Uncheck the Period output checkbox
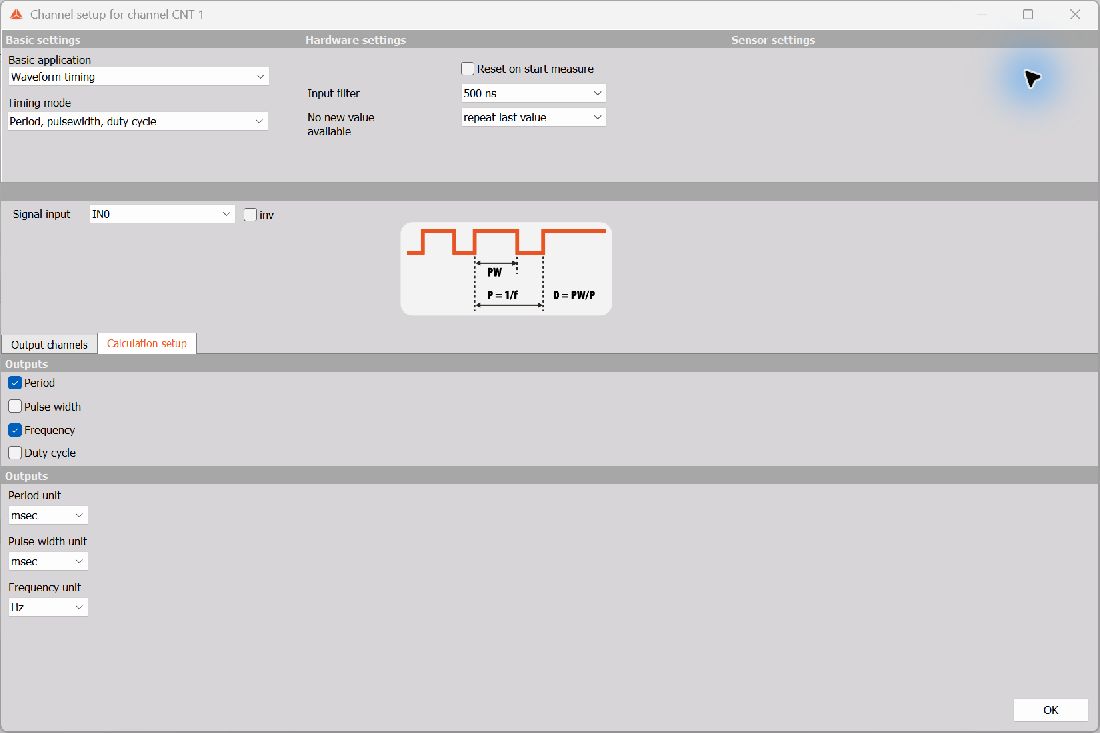Image resolution: width=1100 pixels, height=733 pixels. coord(15,383)
